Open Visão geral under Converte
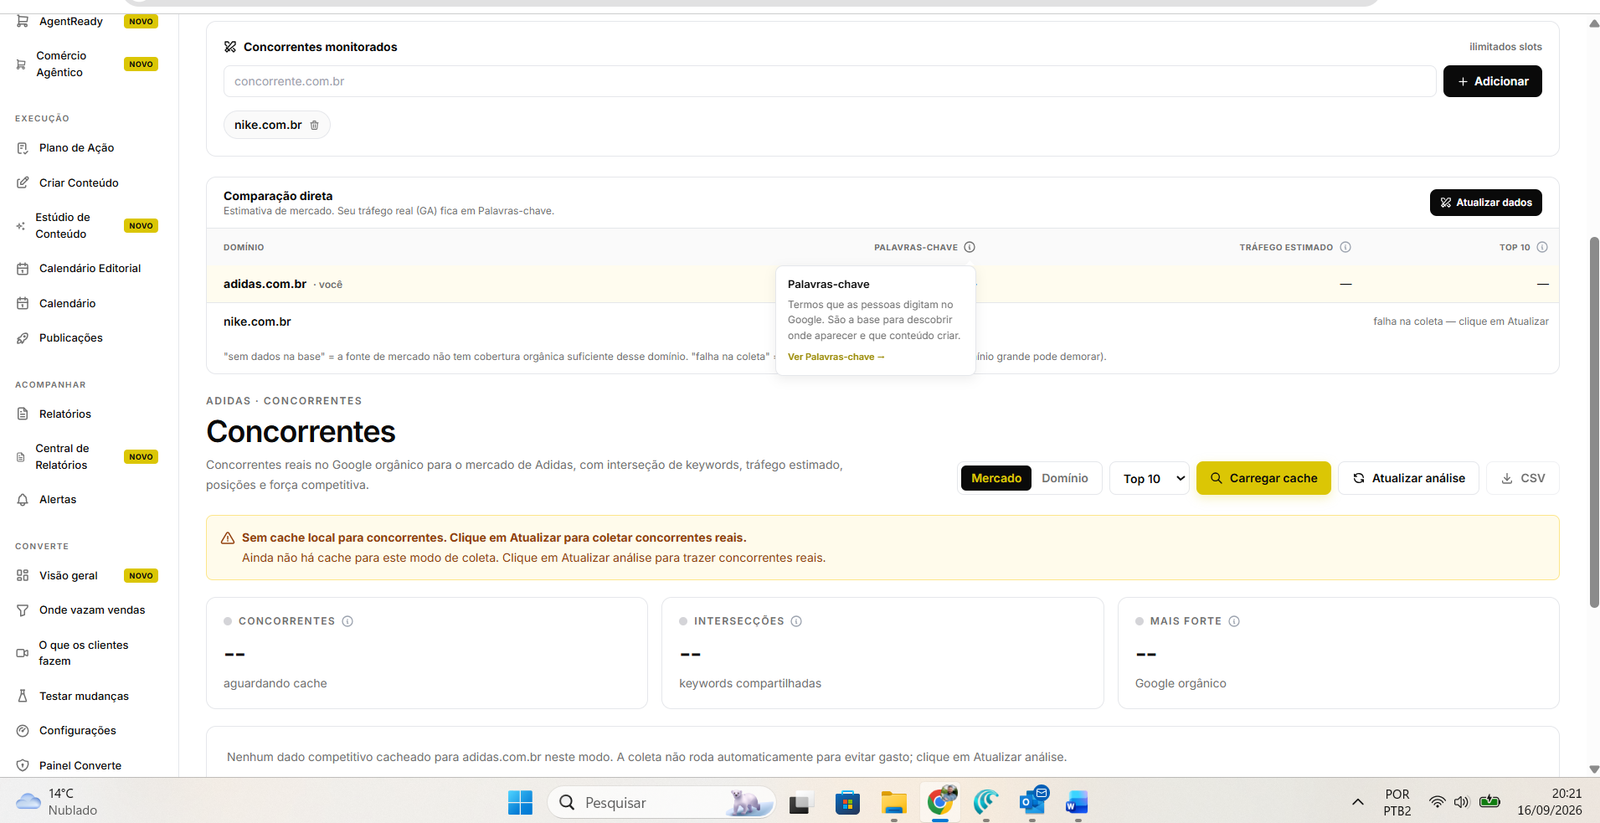This screenshot has height=823, width=1600. click(x=68, y=576)
